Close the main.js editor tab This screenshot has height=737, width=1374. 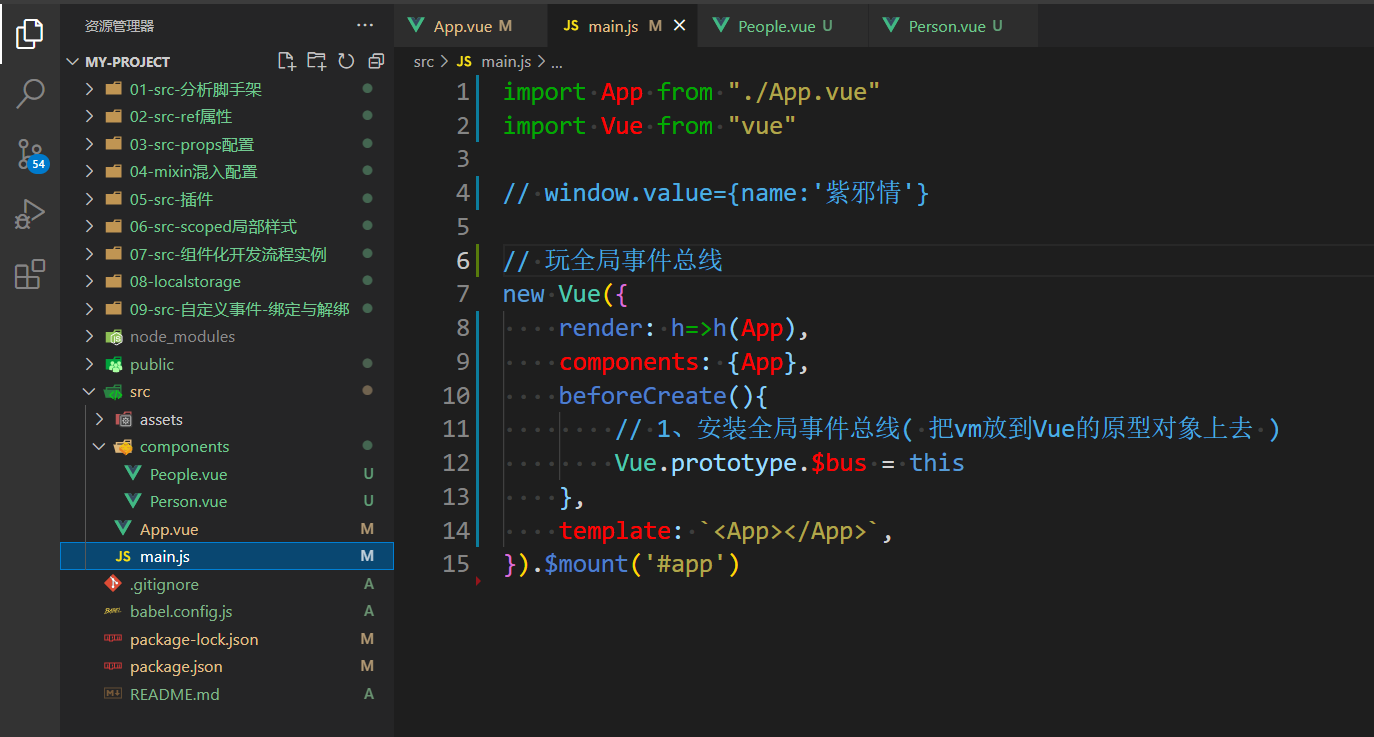(x=680, y=26)
